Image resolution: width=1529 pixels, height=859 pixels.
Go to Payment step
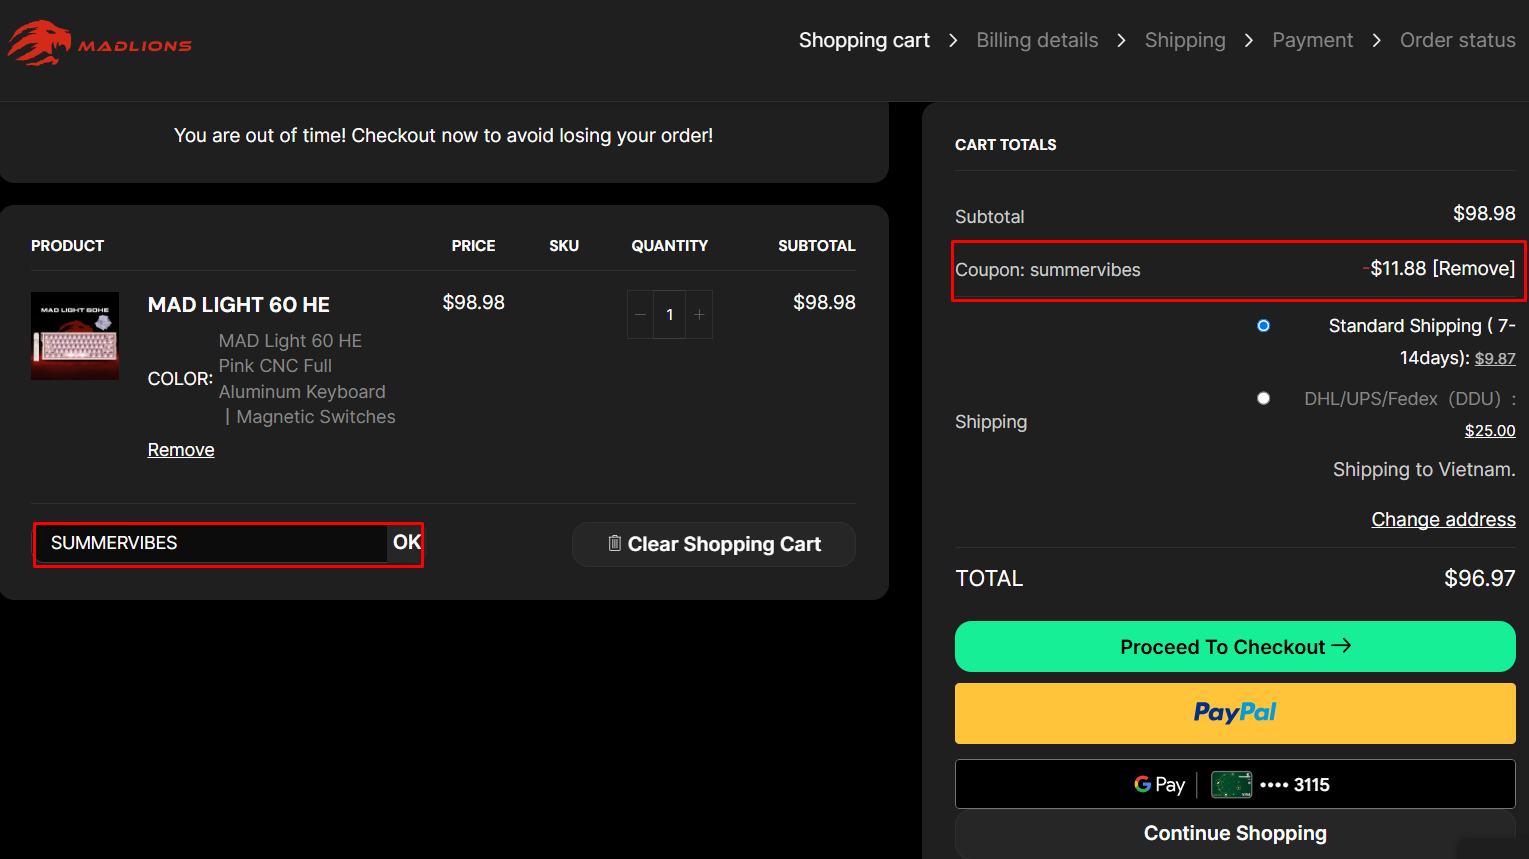pos(1312,40)
